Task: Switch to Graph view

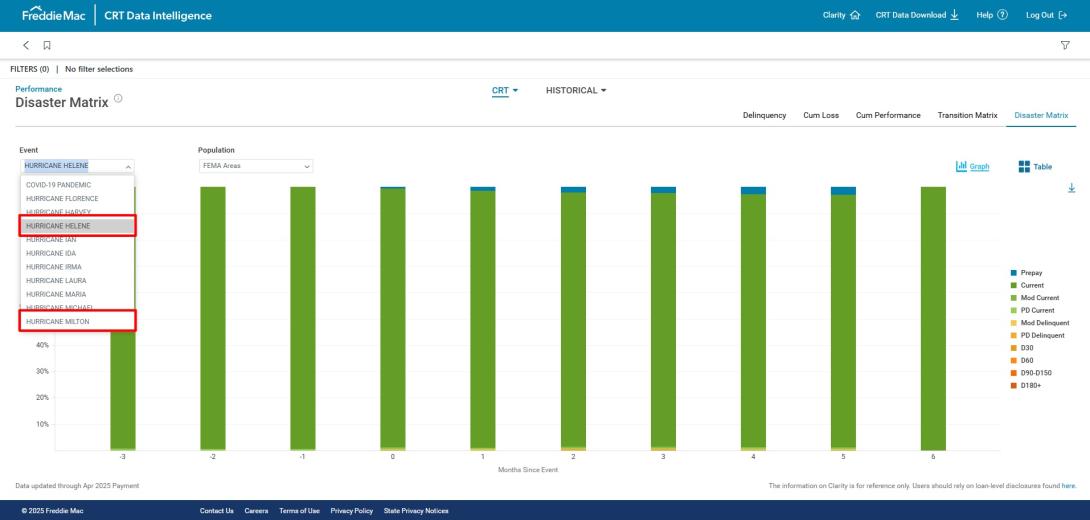Action: click(x=972, y=167)
